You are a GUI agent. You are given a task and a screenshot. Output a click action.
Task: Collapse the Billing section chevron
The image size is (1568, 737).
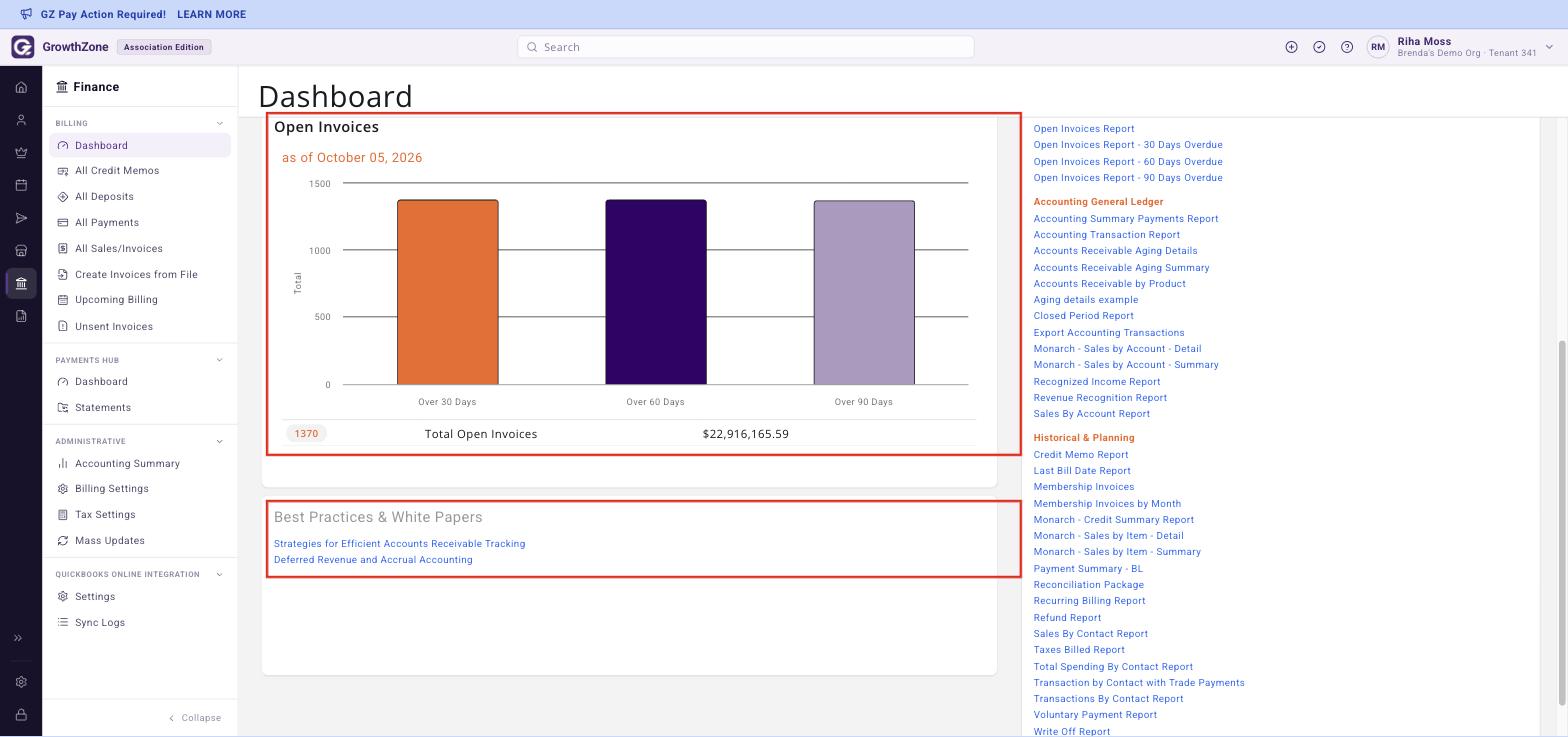tap(220, 123)
